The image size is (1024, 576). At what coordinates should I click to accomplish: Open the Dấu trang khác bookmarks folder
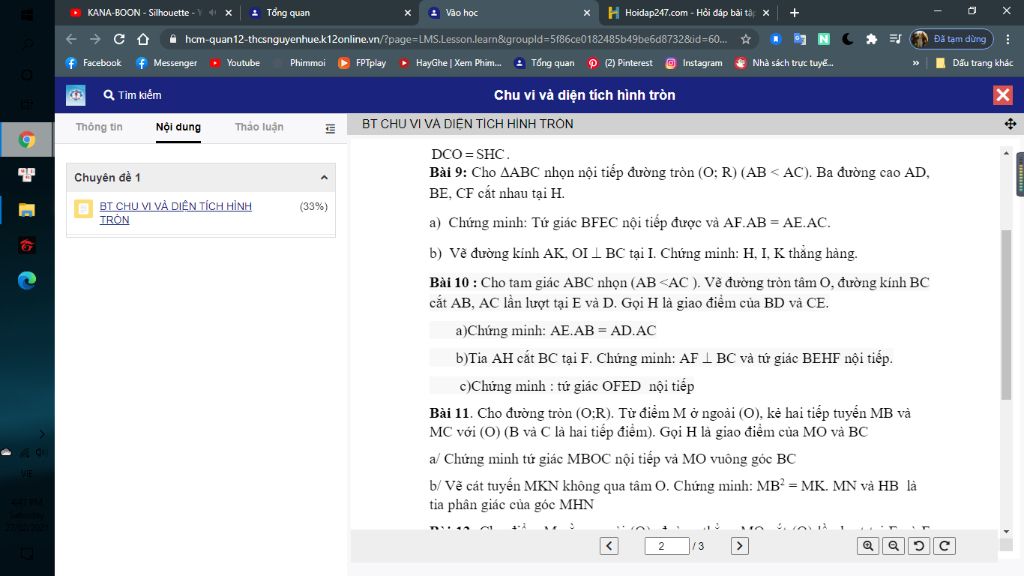coord(974,63)
